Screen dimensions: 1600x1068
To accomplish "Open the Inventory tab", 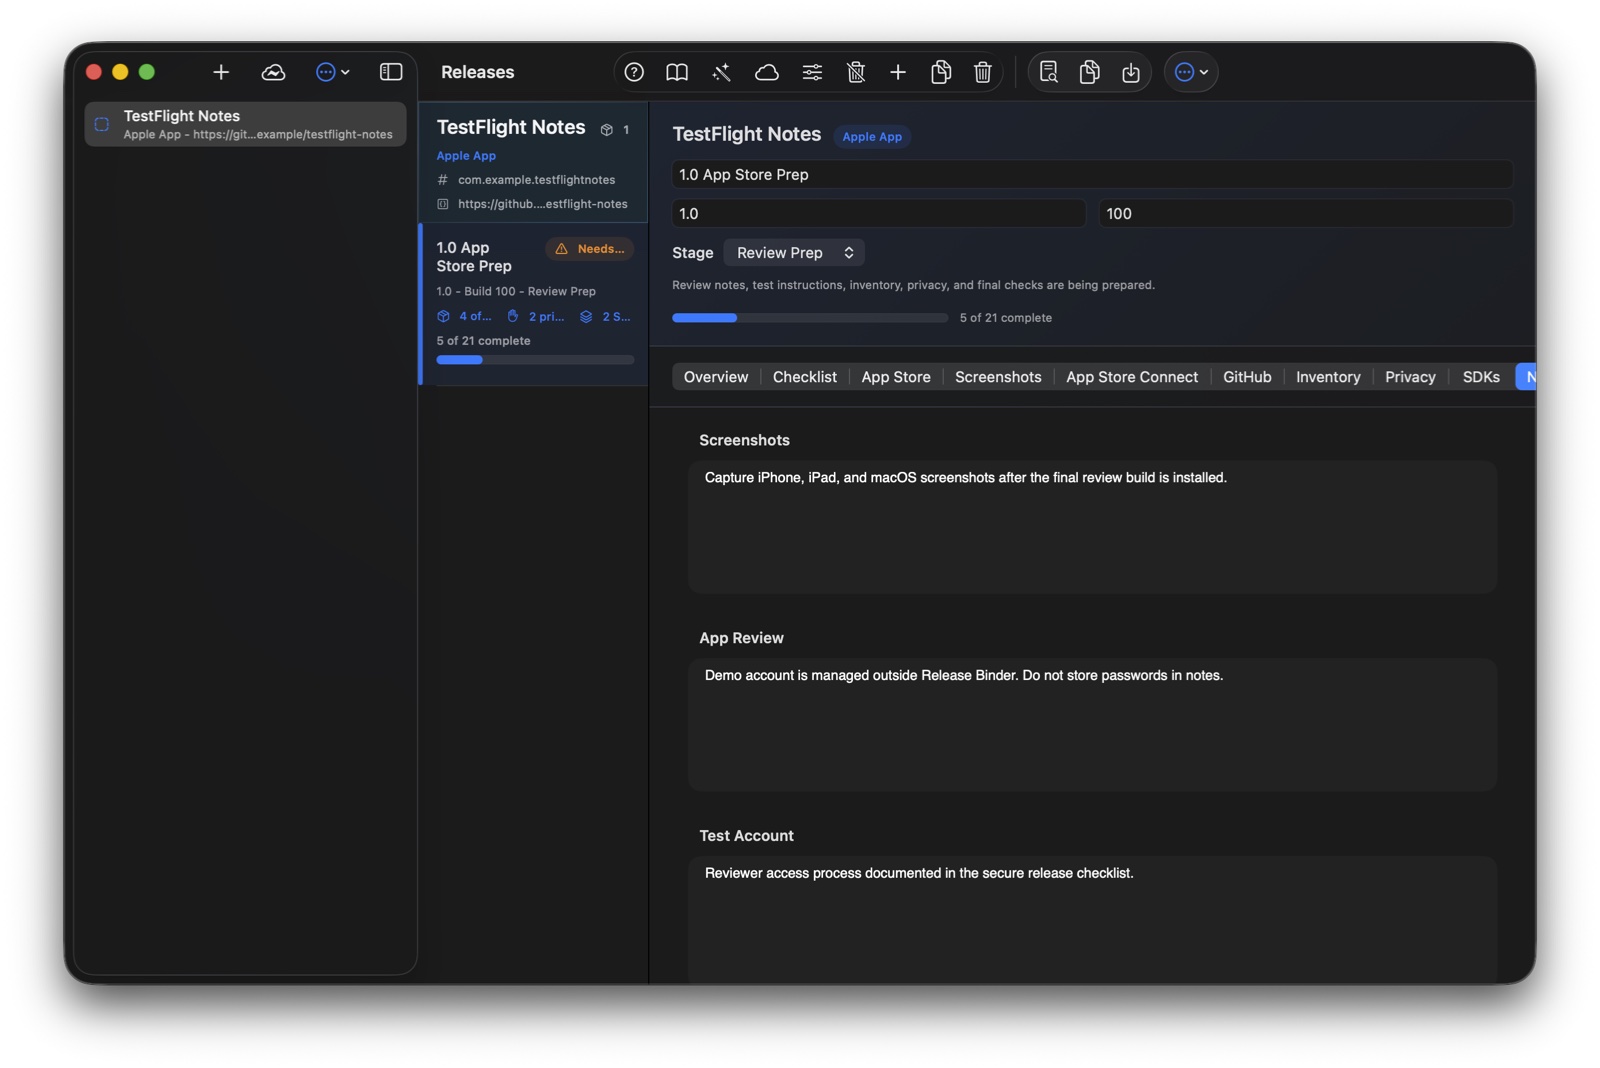I will [1328, 377].
